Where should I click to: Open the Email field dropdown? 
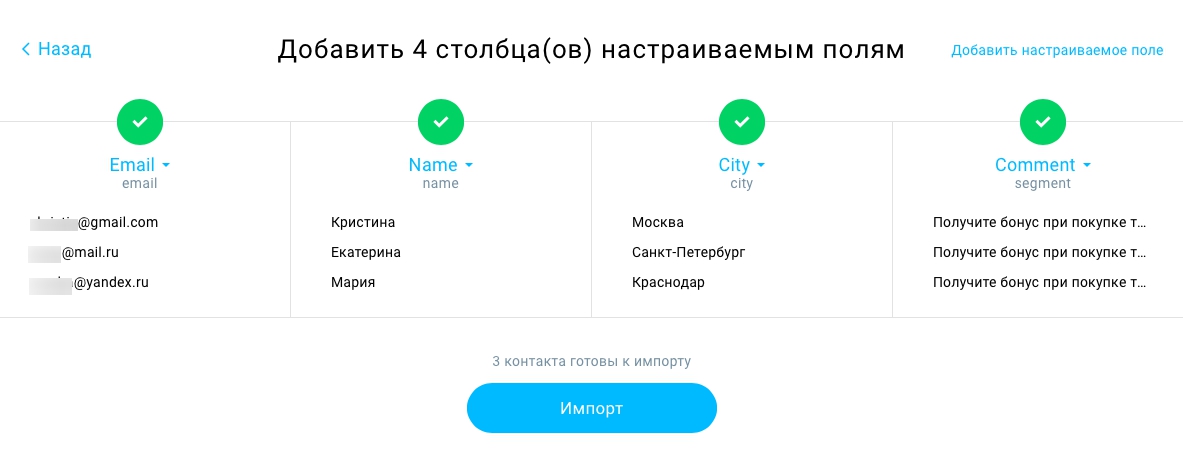(140, 164)
